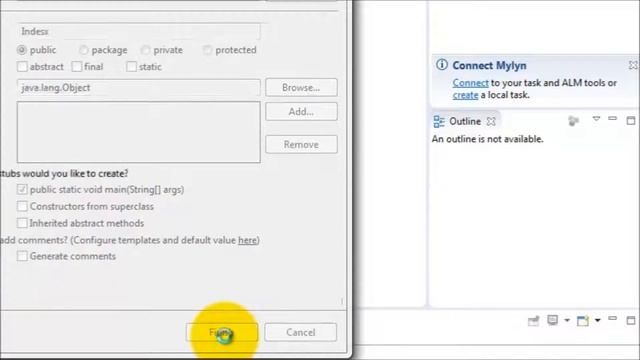The height and width of the screenshot is (360, 640).
Task: Click the Connect link in Mylyn panel
Action: [470, 83]
